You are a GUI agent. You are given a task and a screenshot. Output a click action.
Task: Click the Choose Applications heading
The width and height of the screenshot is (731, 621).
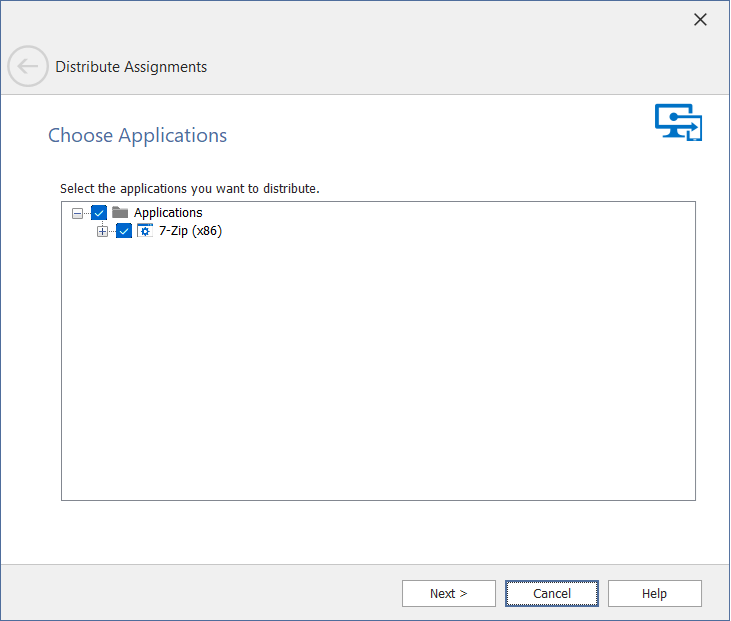[137, 135]
